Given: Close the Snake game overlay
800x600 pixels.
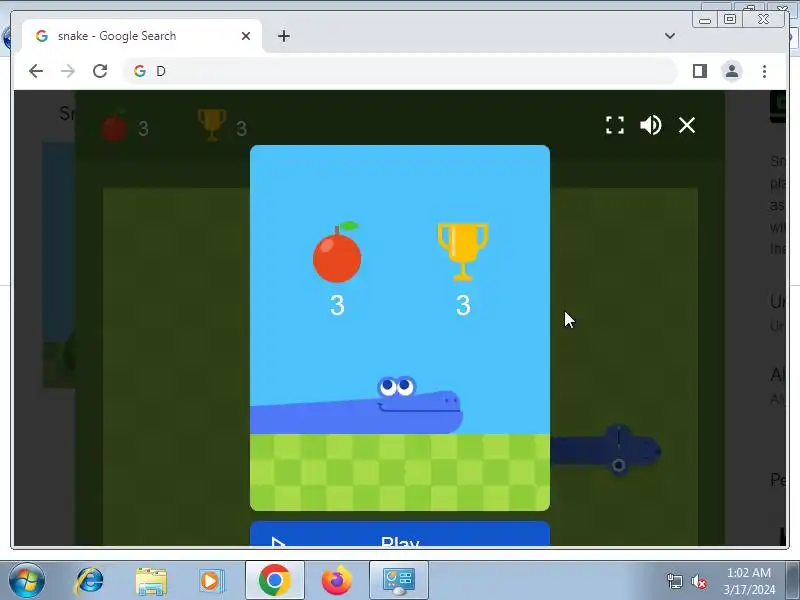Looking at the screenshot, I should click(x=687, y=125).
